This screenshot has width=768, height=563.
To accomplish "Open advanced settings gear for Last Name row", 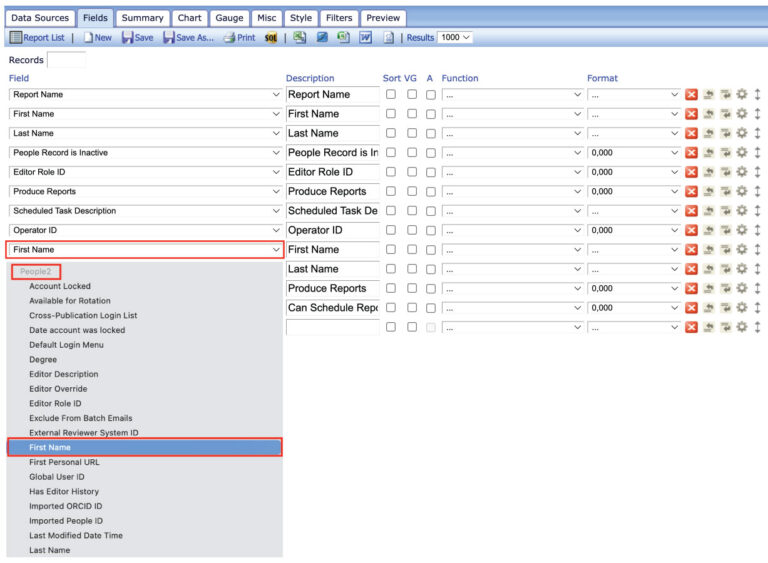I will click(x=742, y=133).
